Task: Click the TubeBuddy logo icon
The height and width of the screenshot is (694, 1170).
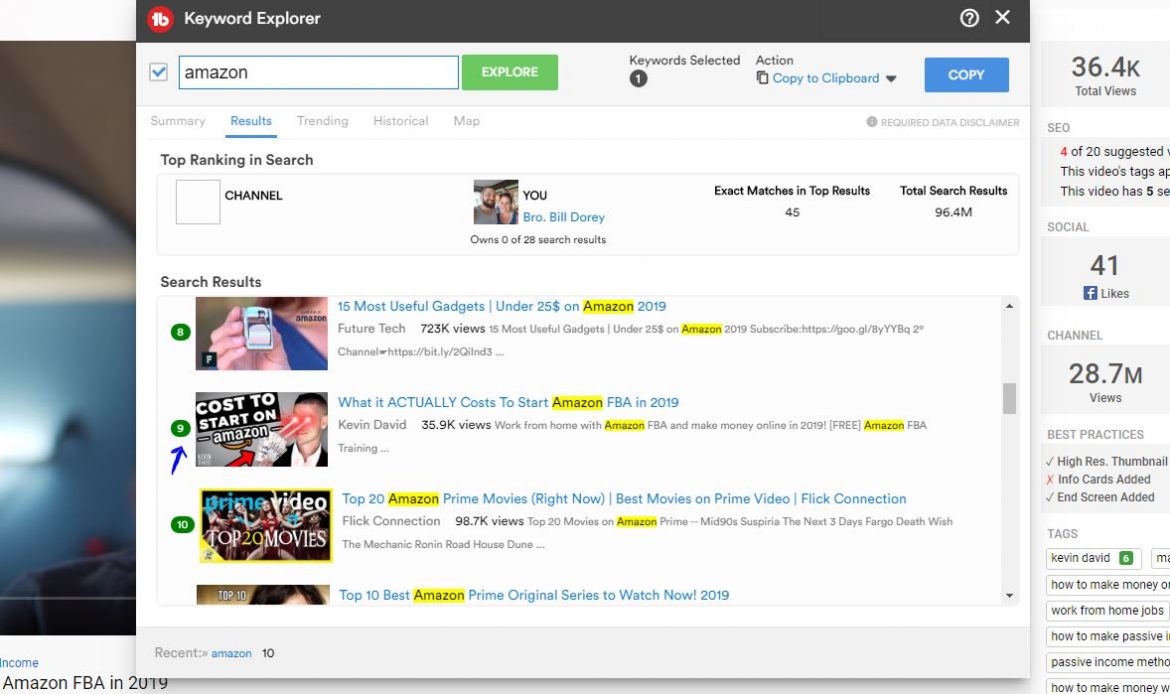Action: [160, 19]
